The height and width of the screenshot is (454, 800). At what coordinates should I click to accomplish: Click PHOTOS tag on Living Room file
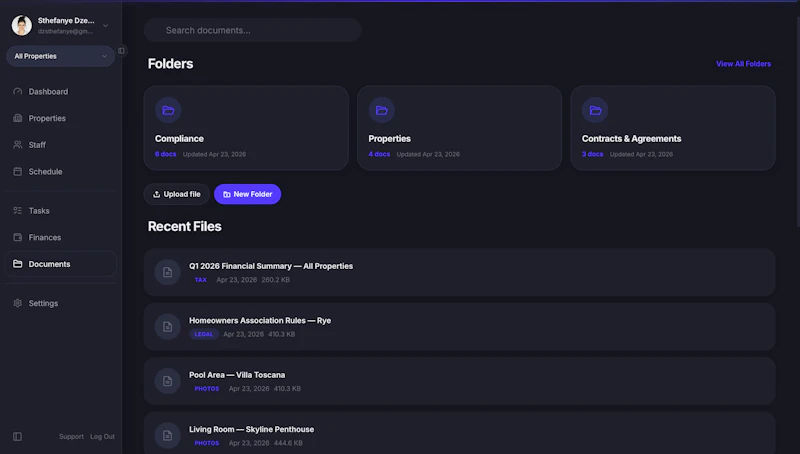pos(207,443)
